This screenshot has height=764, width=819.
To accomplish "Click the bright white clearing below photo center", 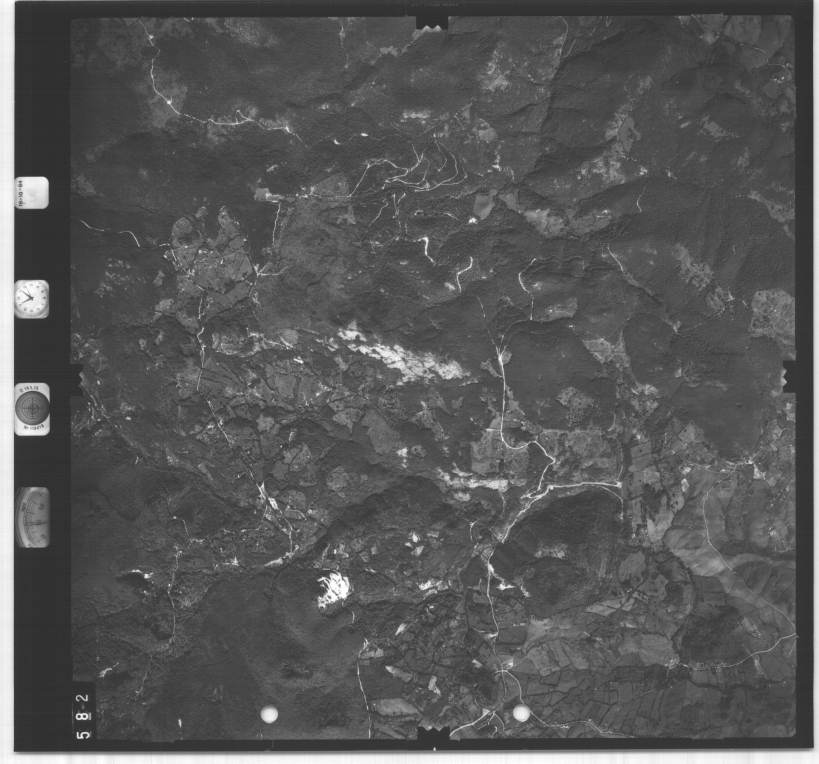I will pos(333,590).
